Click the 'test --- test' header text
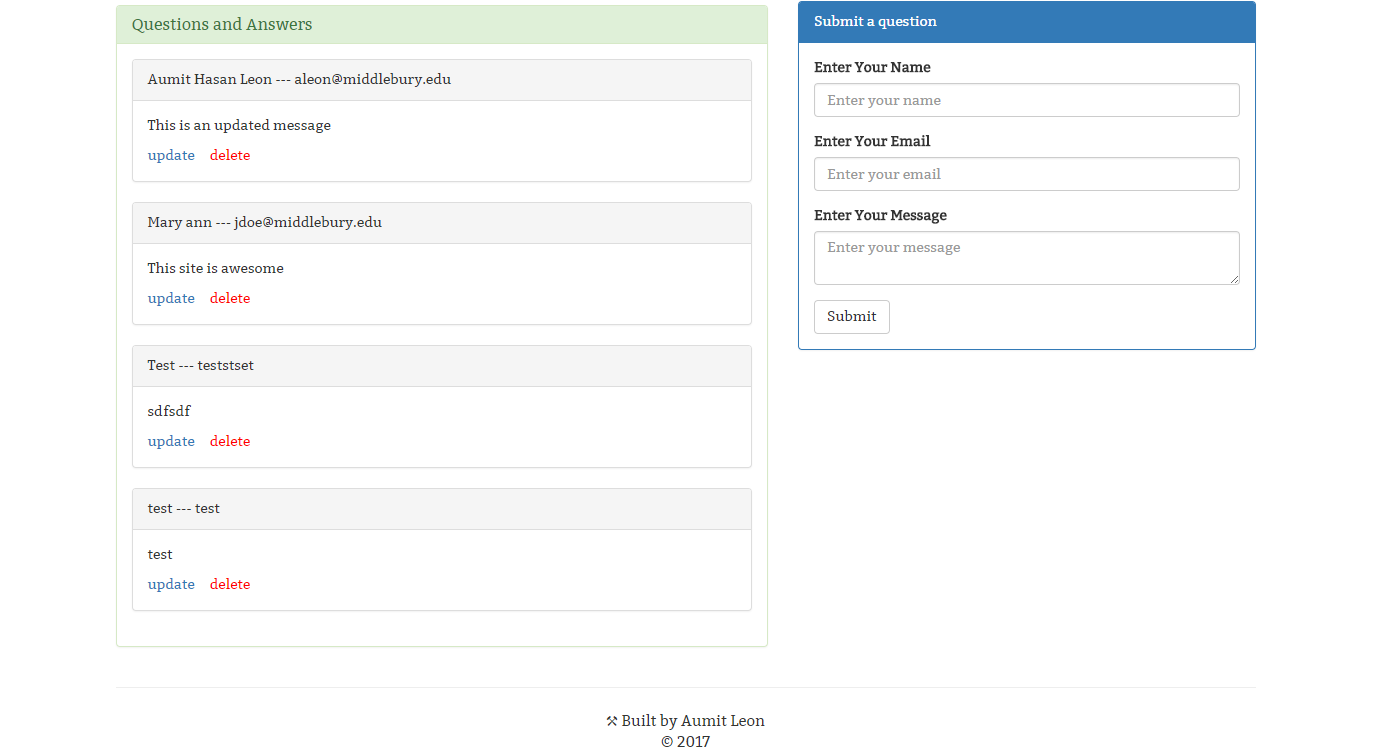The width and height of the screenshot is (1389, 756). (x=184, y=509)
